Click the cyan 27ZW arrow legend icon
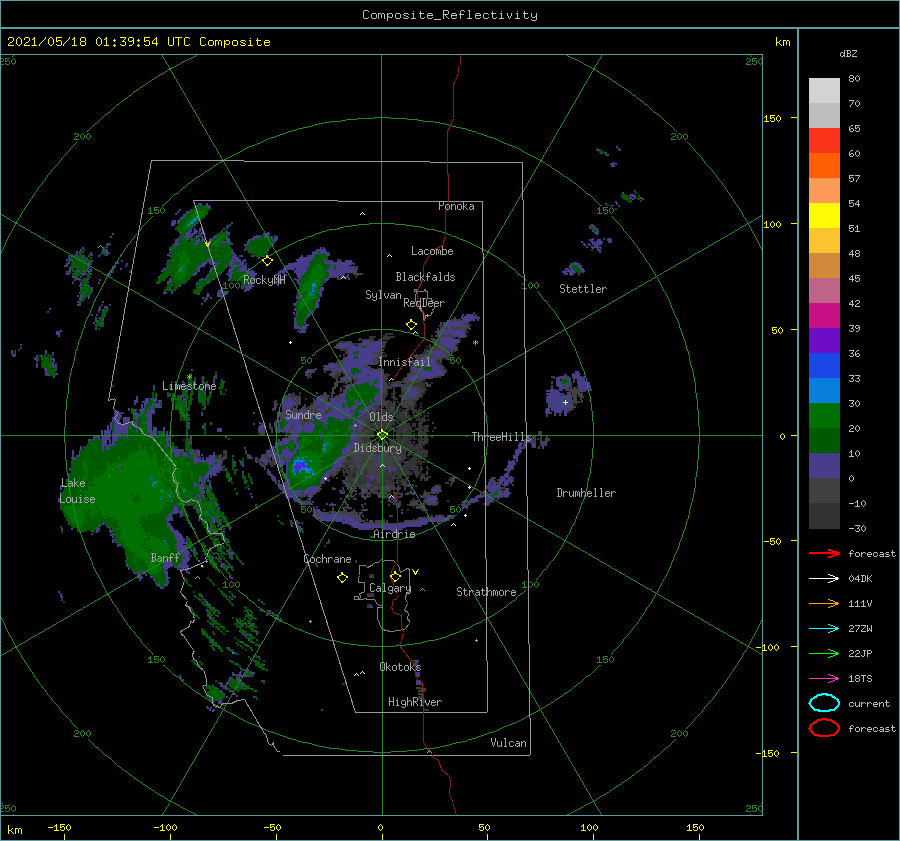This screenshot has width=900, height=841. 824,629
